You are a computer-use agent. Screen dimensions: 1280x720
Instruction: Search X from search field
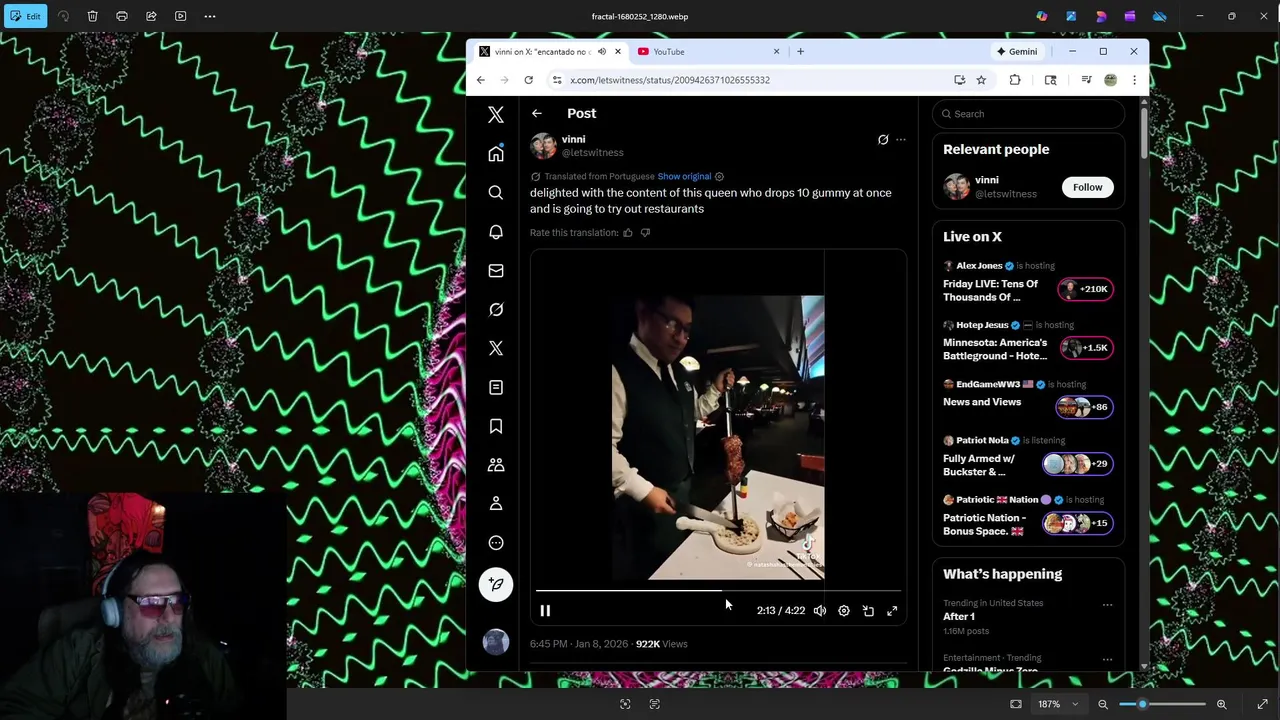coord(1028,114)
